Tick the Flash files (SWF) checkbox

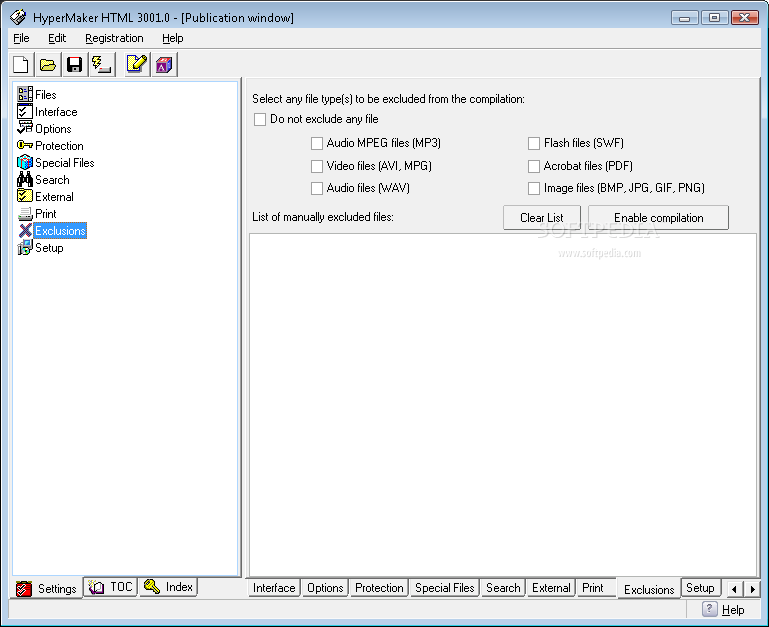534,143
